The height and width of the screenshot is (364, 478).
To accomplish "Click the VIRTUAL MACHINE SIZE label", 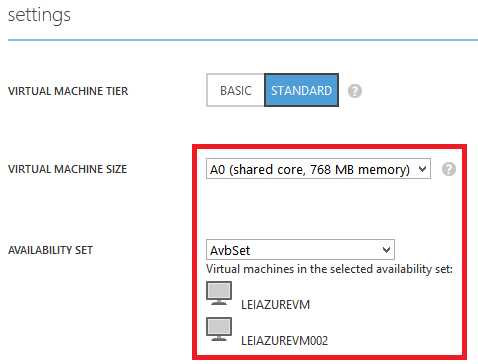I will (67, 169).
